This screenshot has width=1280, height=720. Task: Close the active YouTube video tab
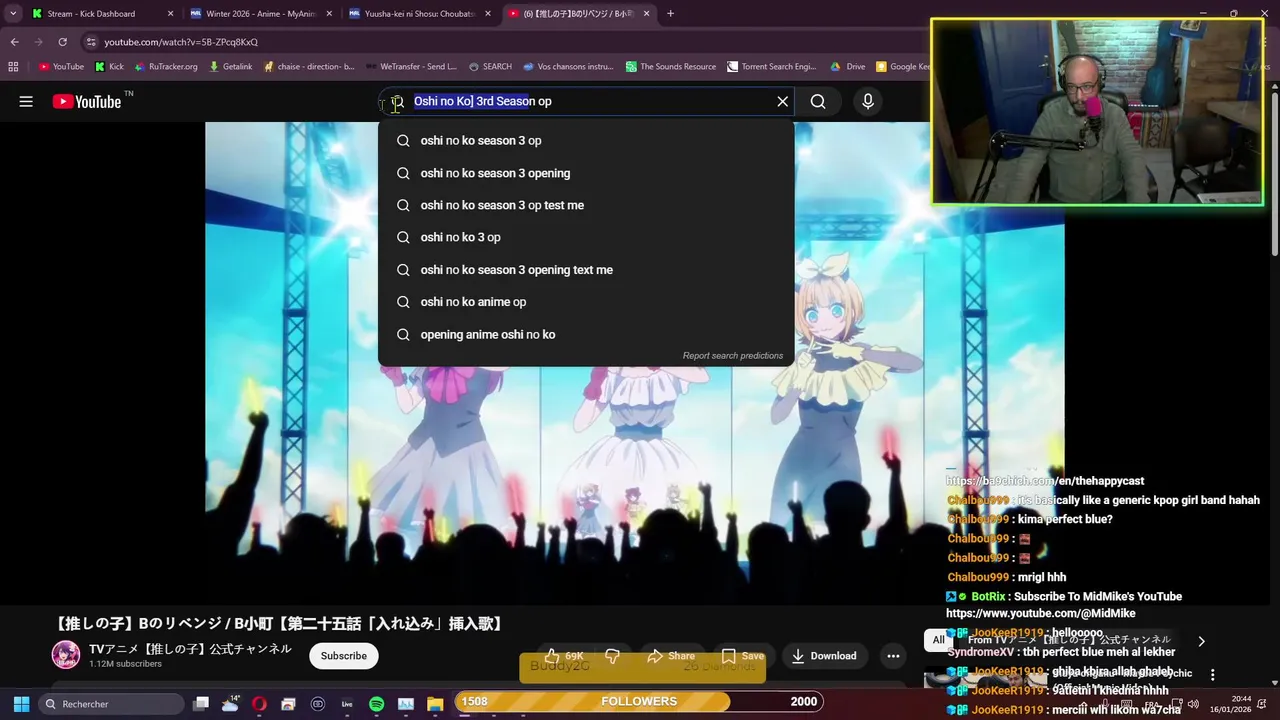(646, 14)
